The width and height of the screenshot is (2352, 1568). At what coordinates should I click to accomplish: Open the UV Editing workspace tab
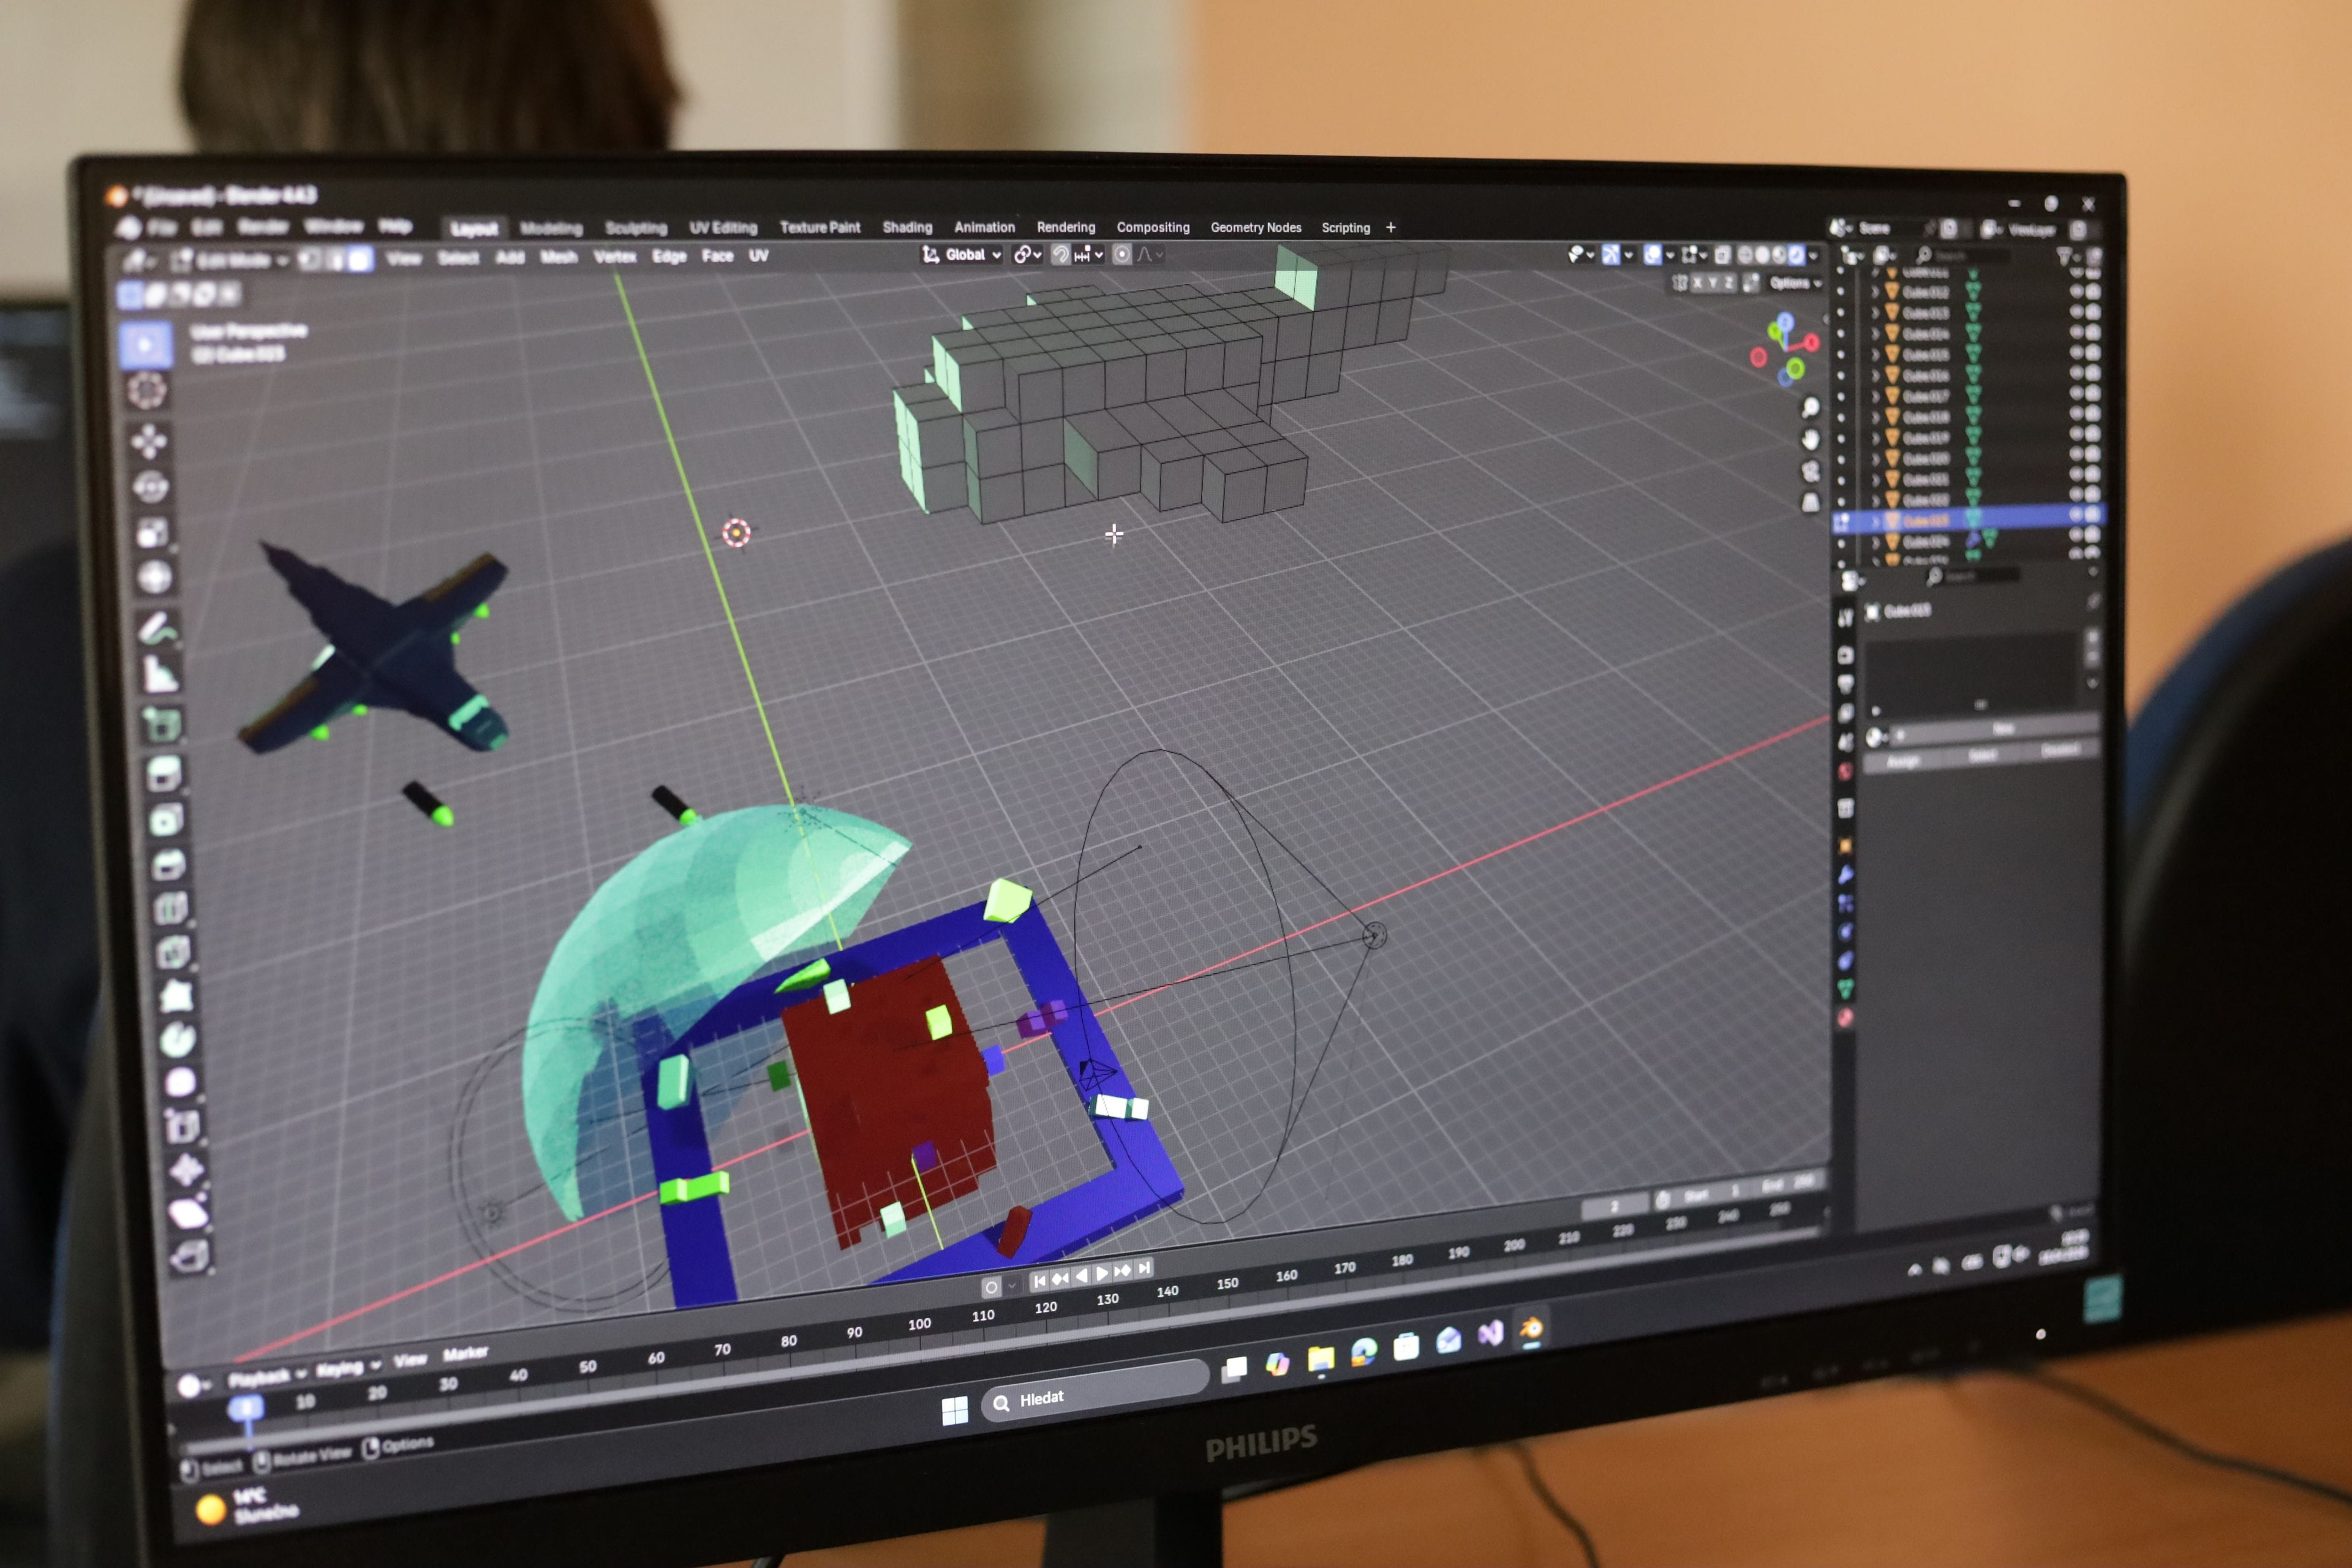723,228
